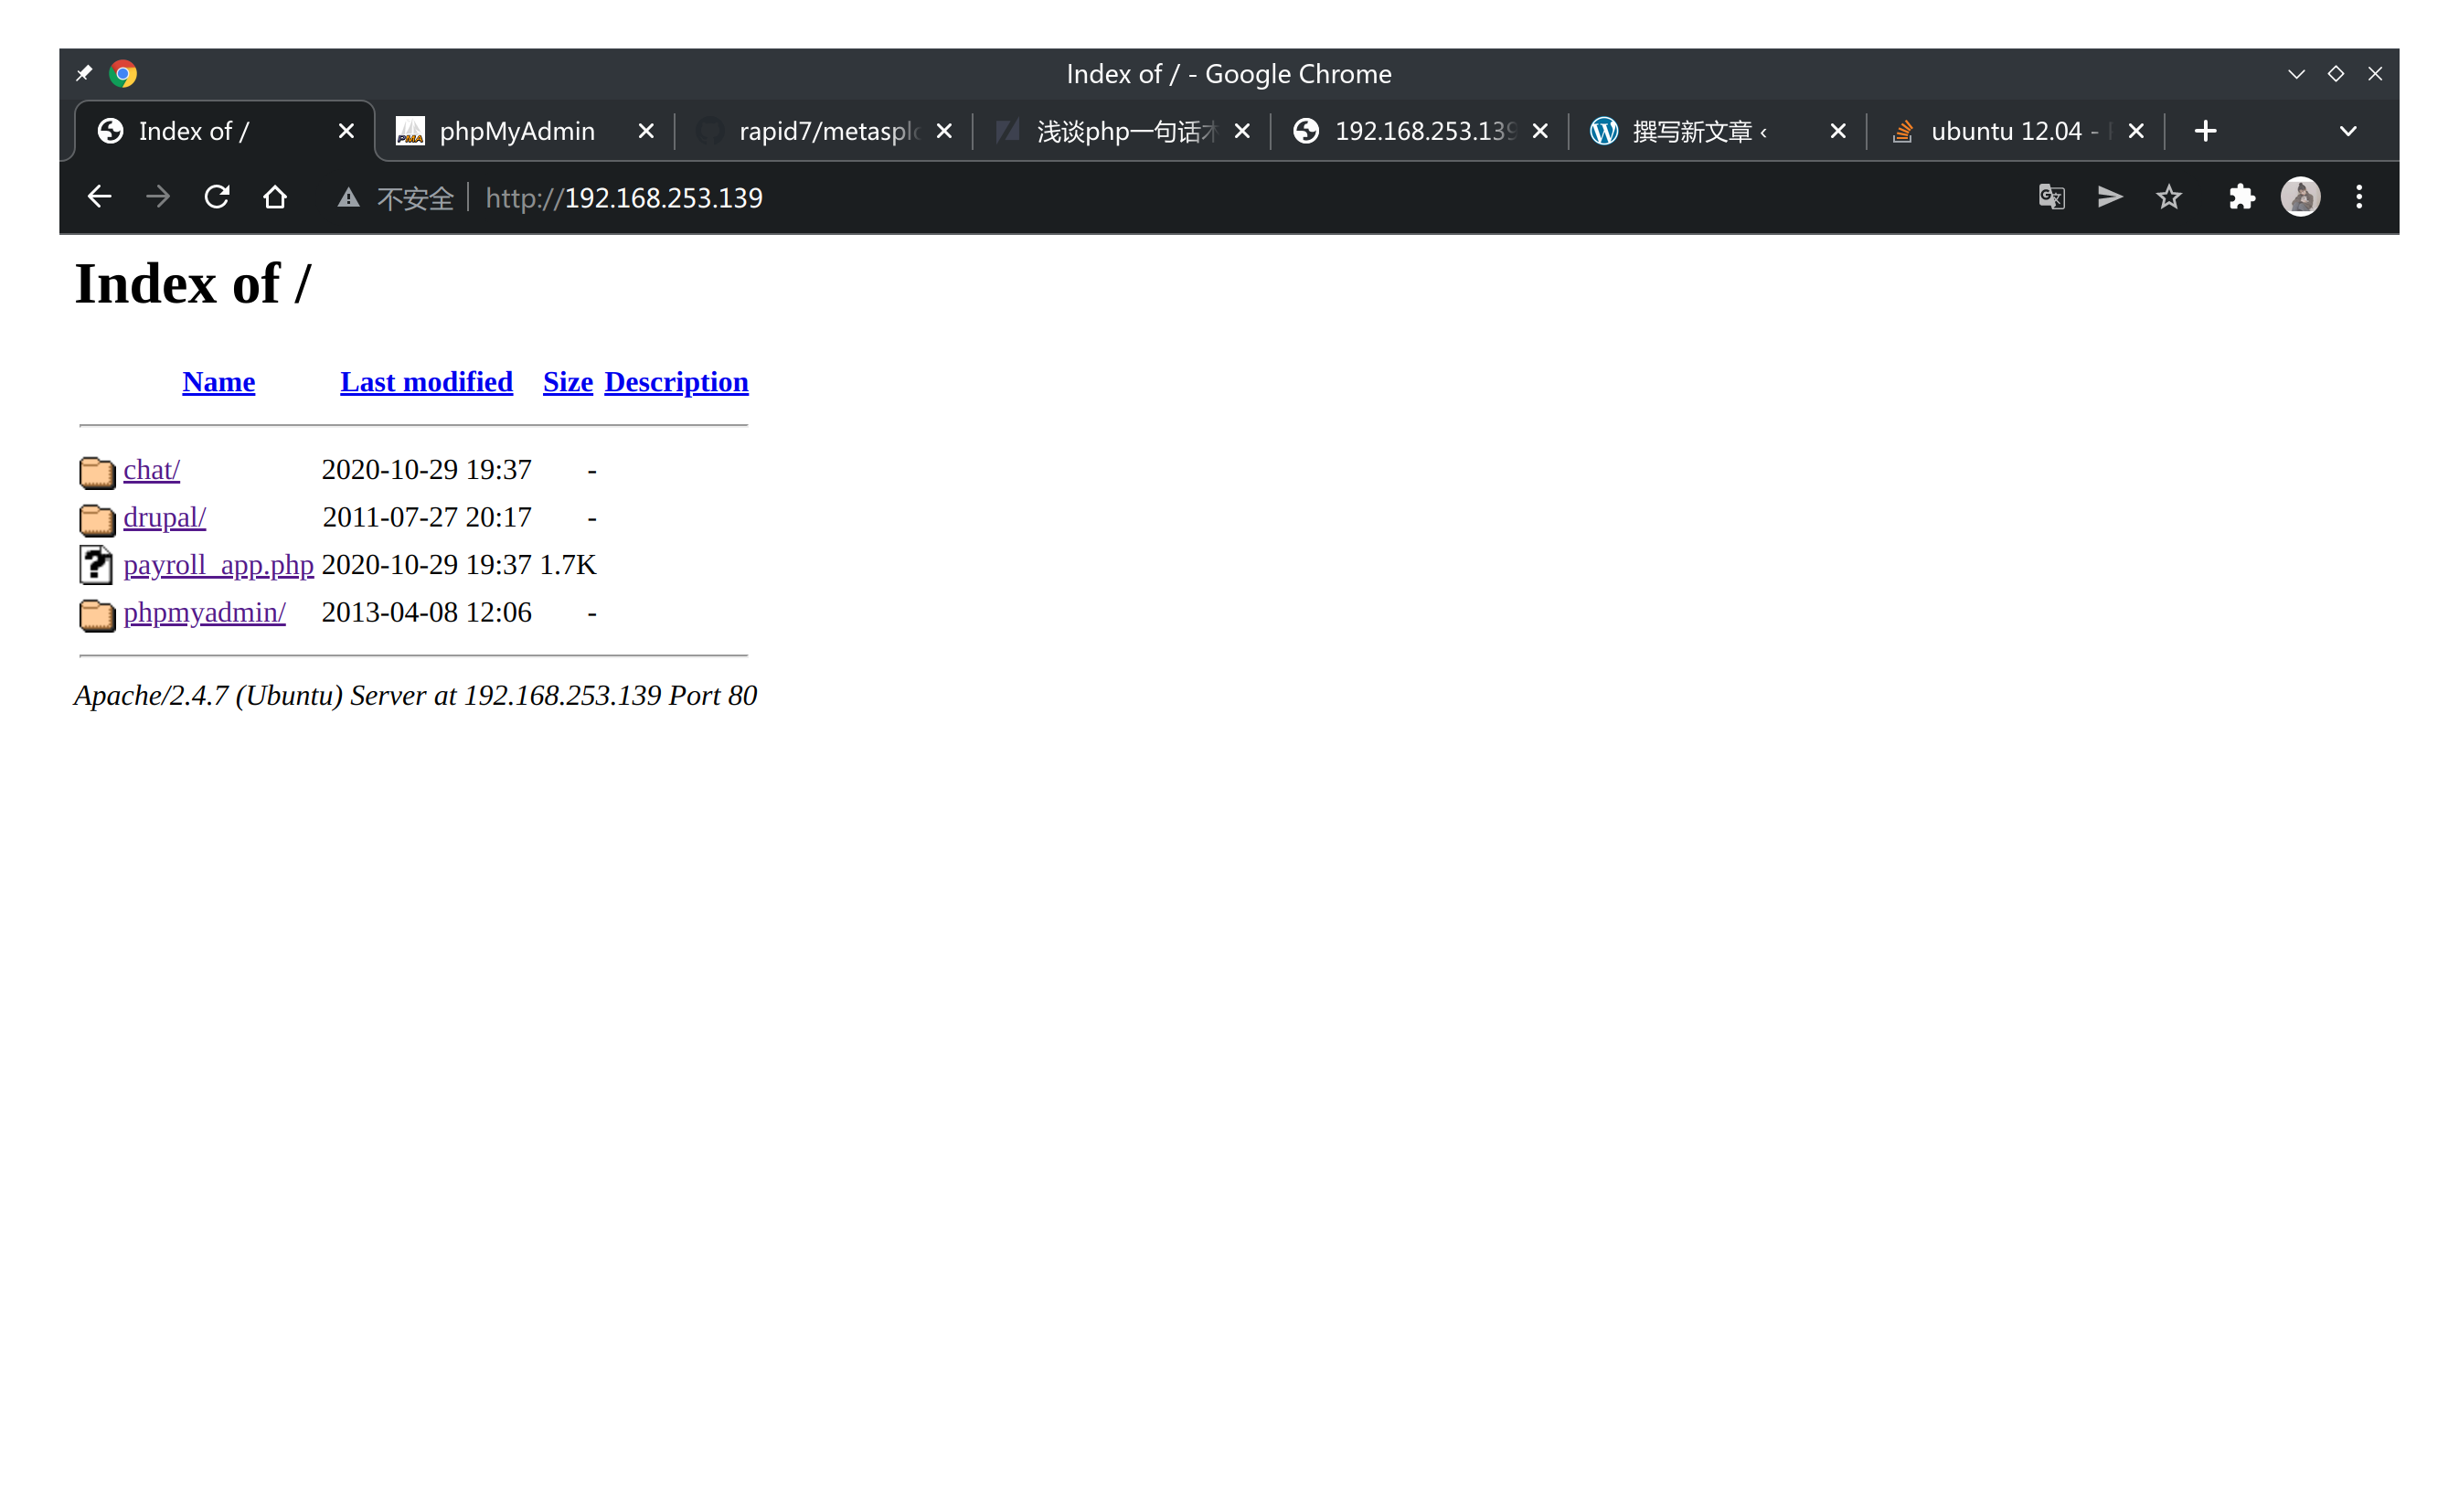Bookmark this page with star icon
Image resolution: width=2459 pixels, height=1512 pixels.
coord(2168,197)
